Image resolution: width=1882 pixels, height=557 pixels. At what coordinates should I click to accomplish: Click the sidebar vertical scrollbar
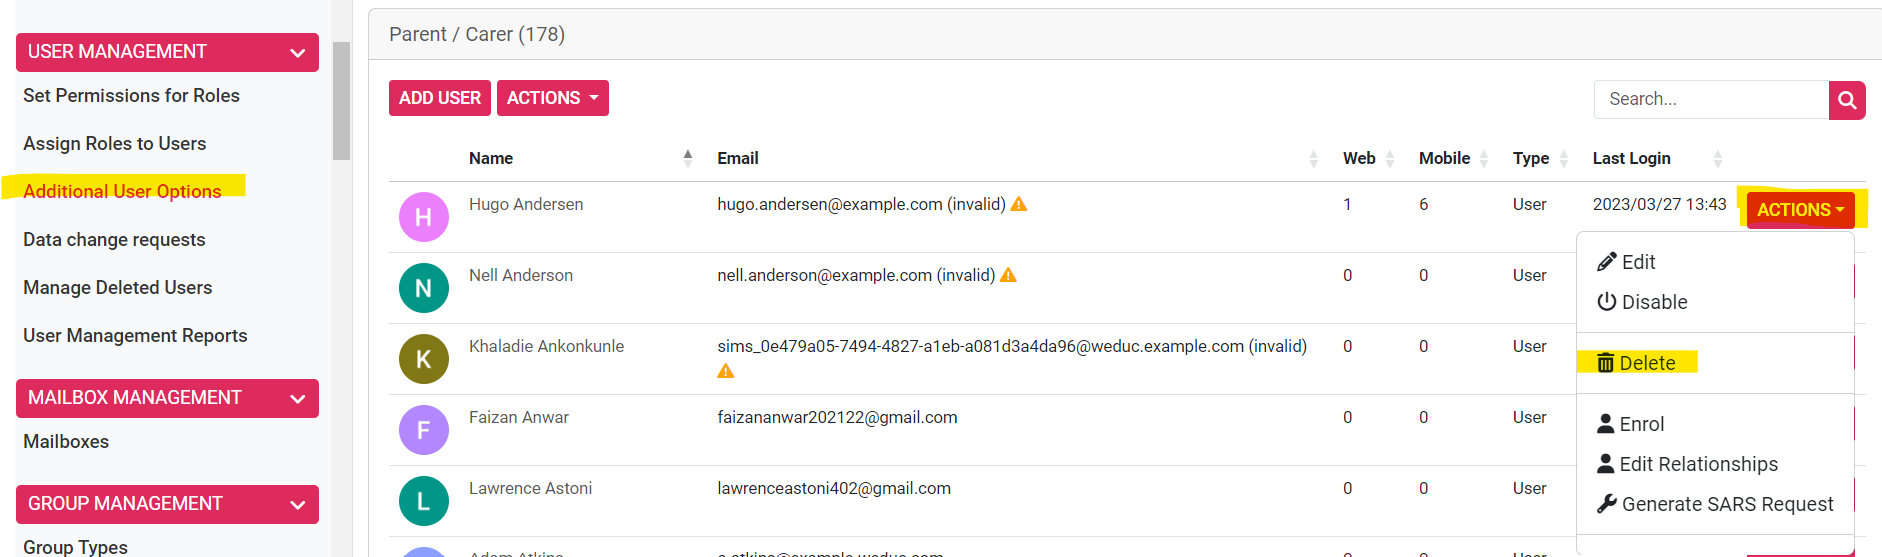click(x=341, y=100)
